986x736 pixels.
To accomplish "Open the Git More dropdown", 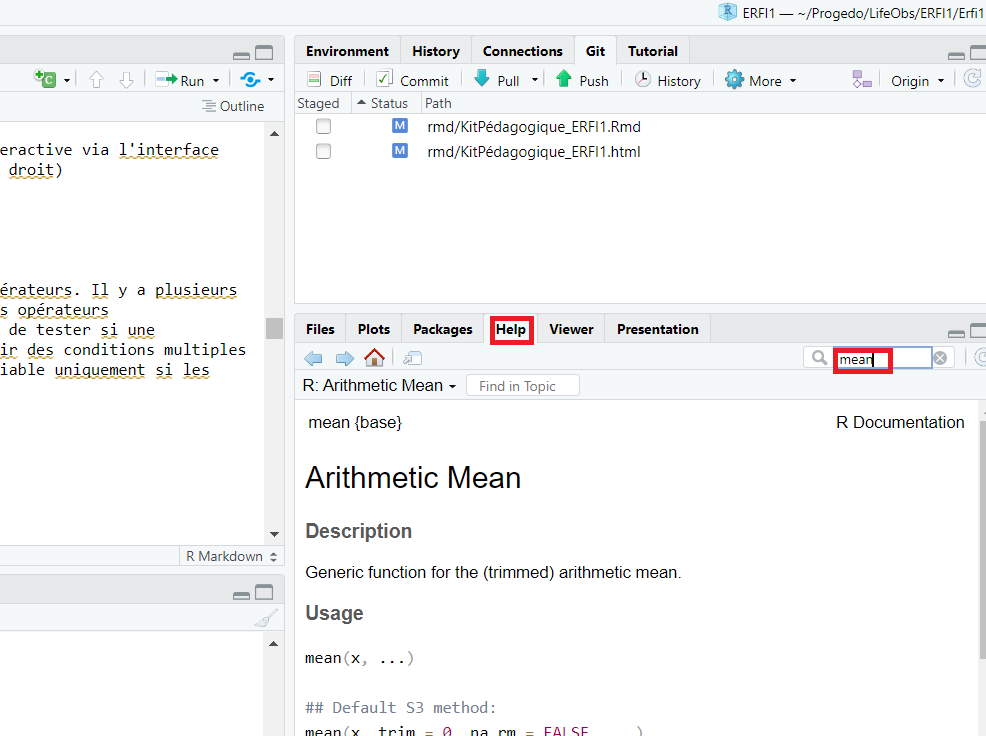I will tap(761, 80).
